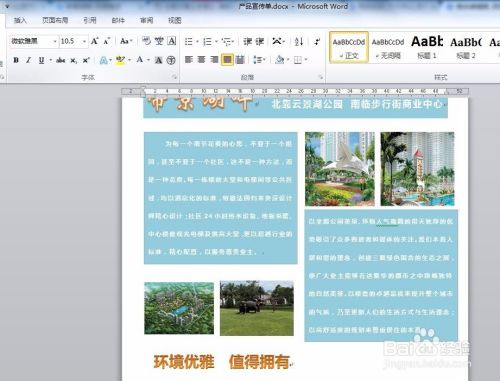Open the 邮件 ribbon tab
This screenshot has height=381, width=500.
(x=118, y=20)
